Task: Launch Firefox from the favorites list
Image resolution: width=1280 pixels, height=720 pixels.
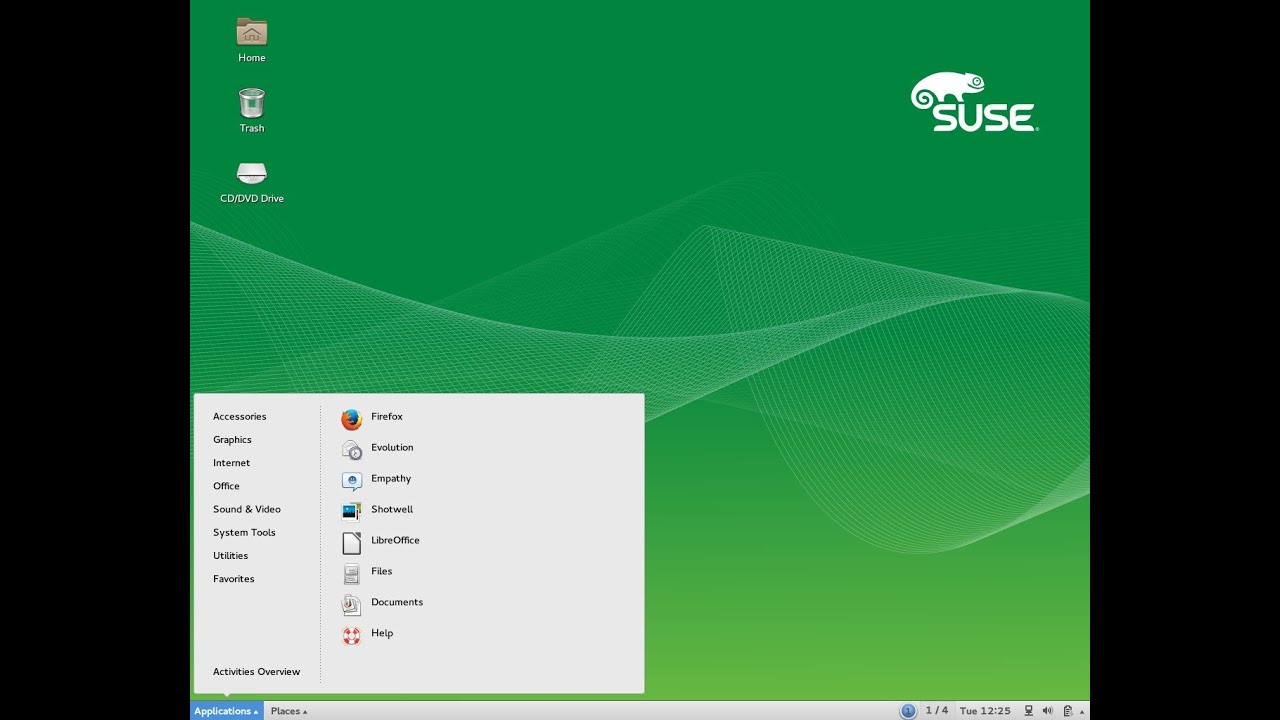Action: pos(372,417)
